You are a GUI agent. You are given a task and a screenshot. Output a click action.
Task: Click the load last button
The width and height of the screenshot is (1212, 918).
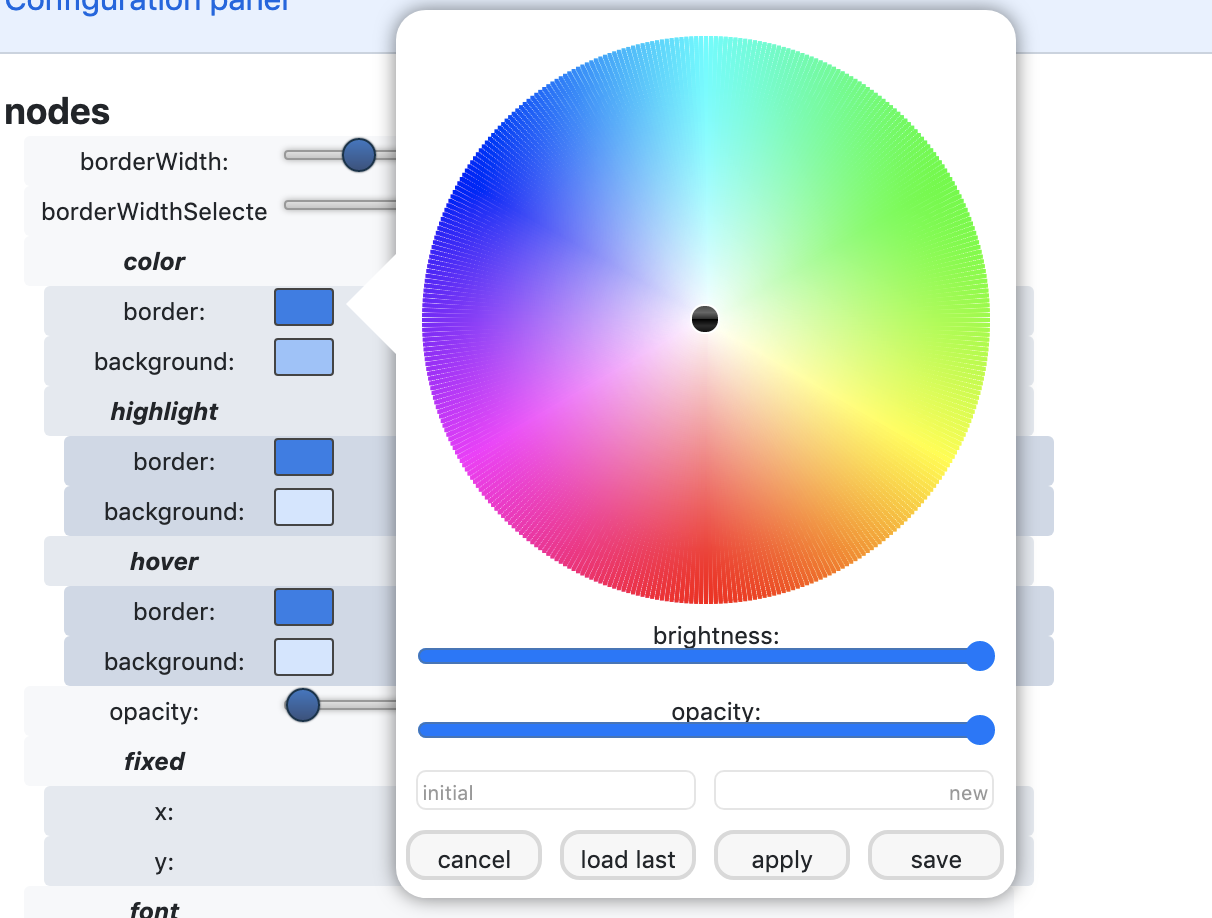click(627, 856)
